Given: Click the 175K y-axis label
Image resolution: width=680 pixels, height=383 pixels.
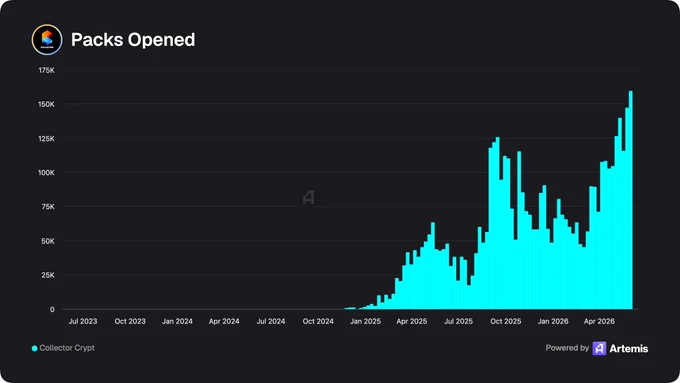Looking at the screenshot, I should coord(46,70).
